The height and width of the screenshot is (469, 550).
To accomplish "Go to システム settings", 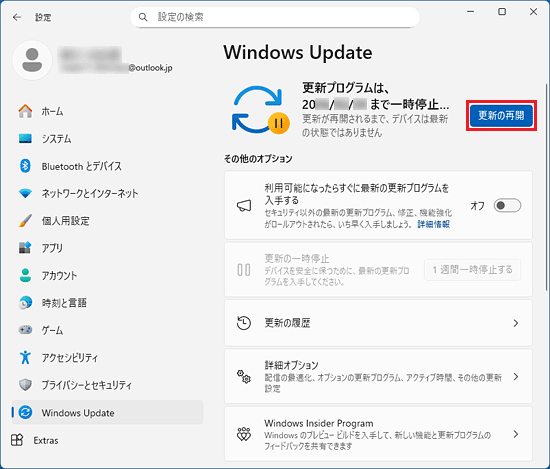I will click(x=107, y=139).
